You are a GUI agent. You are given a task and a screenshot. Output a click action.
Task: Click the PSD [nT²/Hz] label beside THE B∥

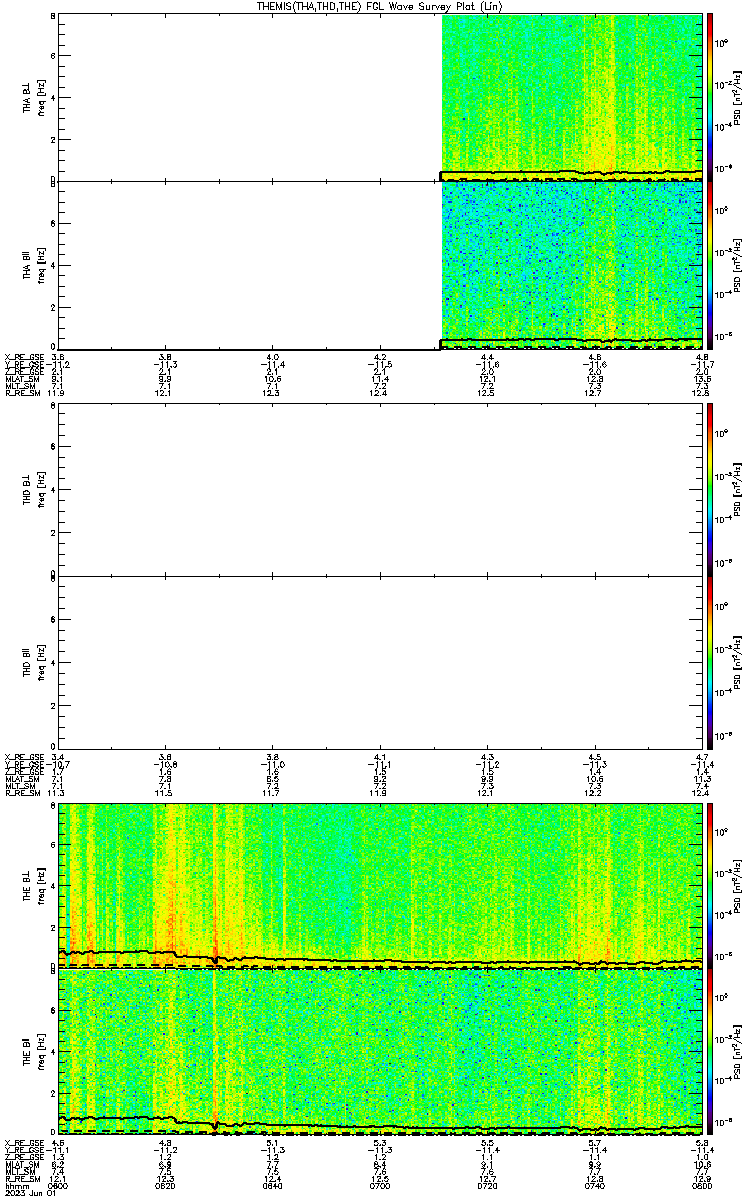tap(738, 1053)
